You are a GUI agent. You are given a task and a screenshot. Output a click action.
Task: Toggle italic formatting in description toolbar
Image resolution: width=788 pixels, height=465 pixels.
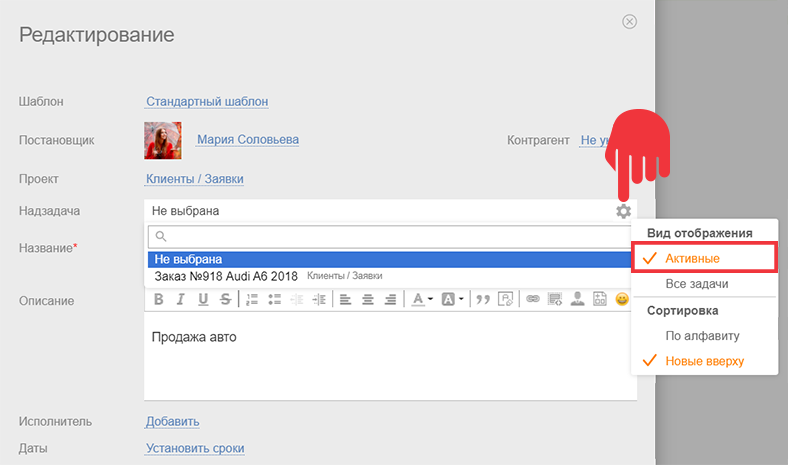point(181,300)
